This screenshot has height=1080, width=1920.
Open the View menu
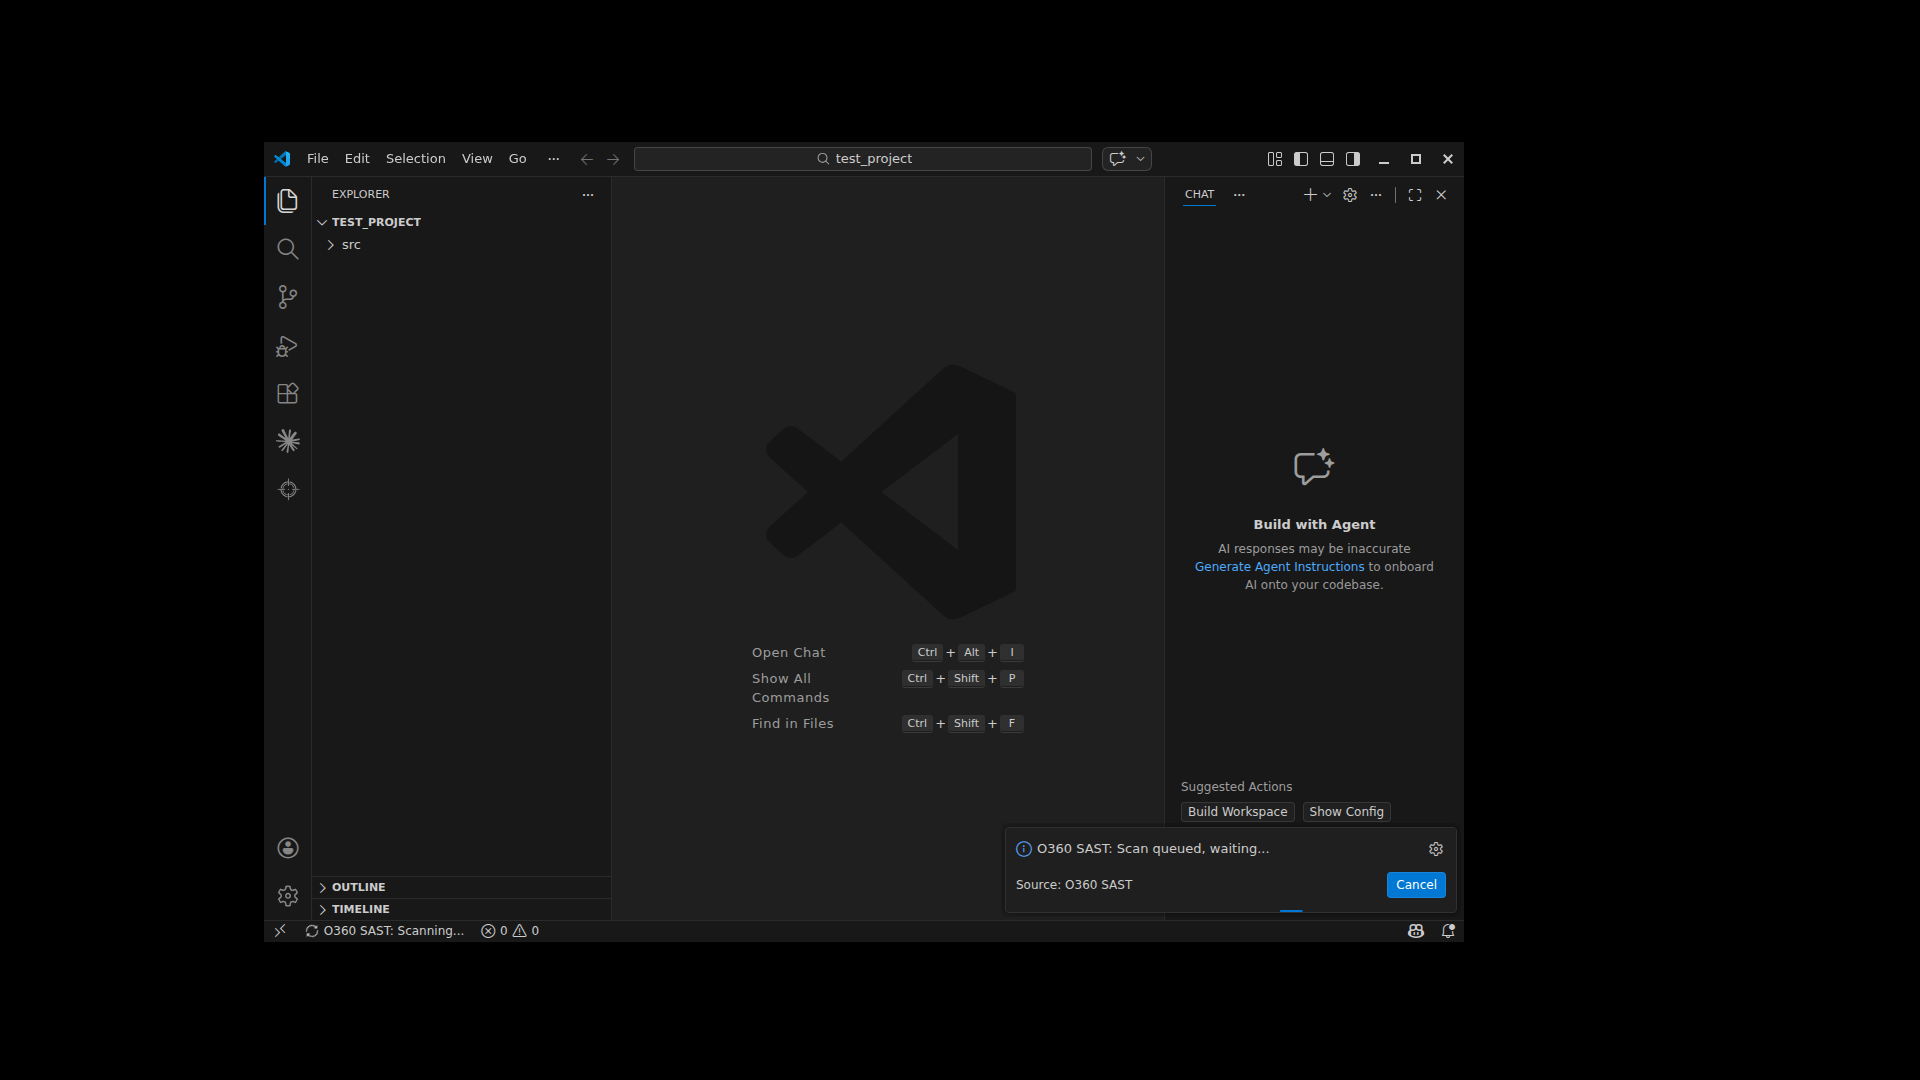pyautogui.click(x=476, y=159)
